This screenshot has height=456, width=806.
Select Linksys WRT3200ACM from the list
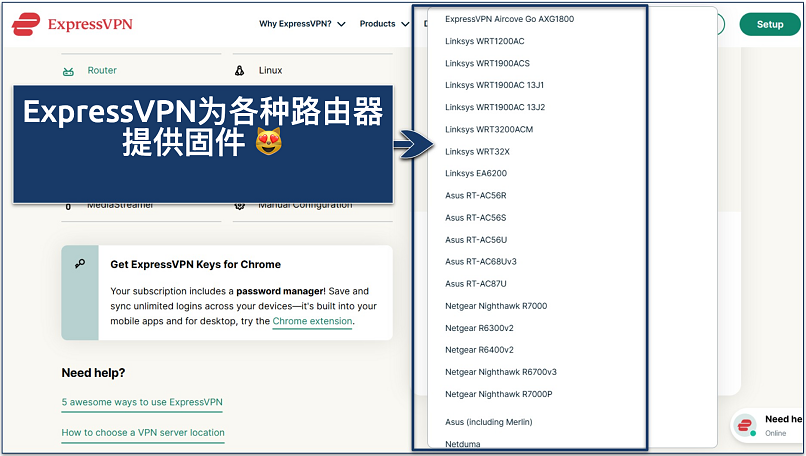(x=489, y=129)
